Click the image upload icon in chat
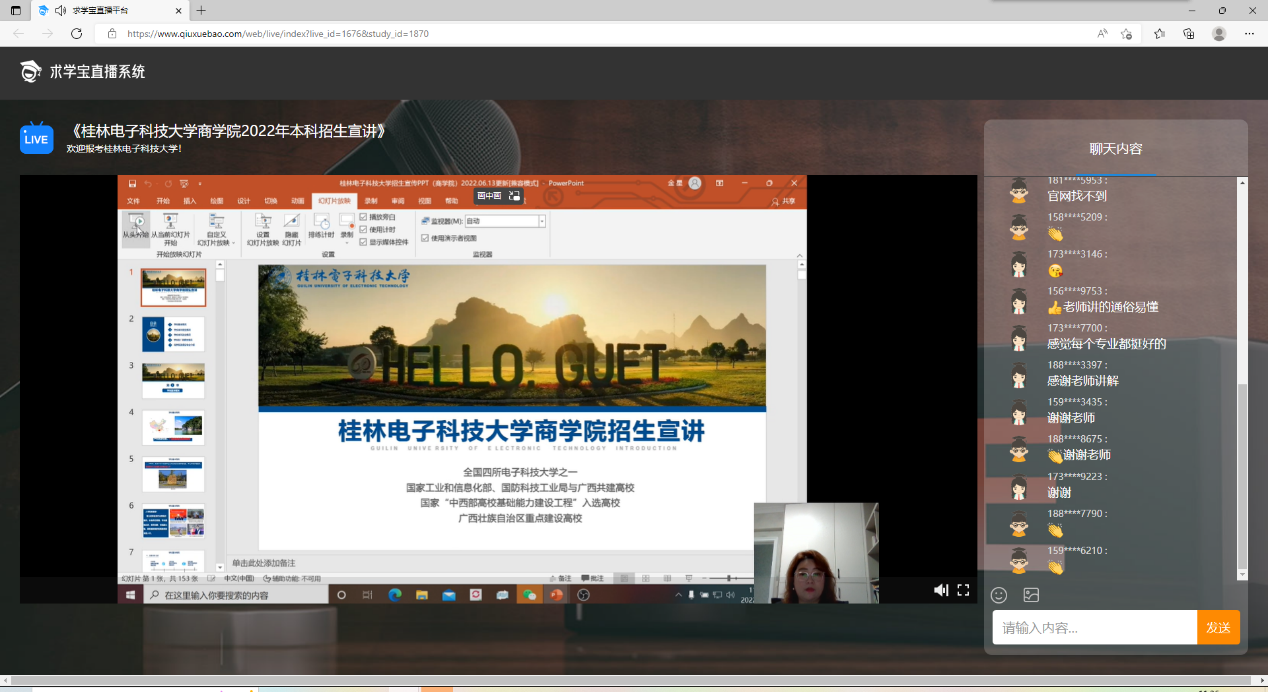The height and width of the screenshot is (692, 1268). [x=1031, y=595]
